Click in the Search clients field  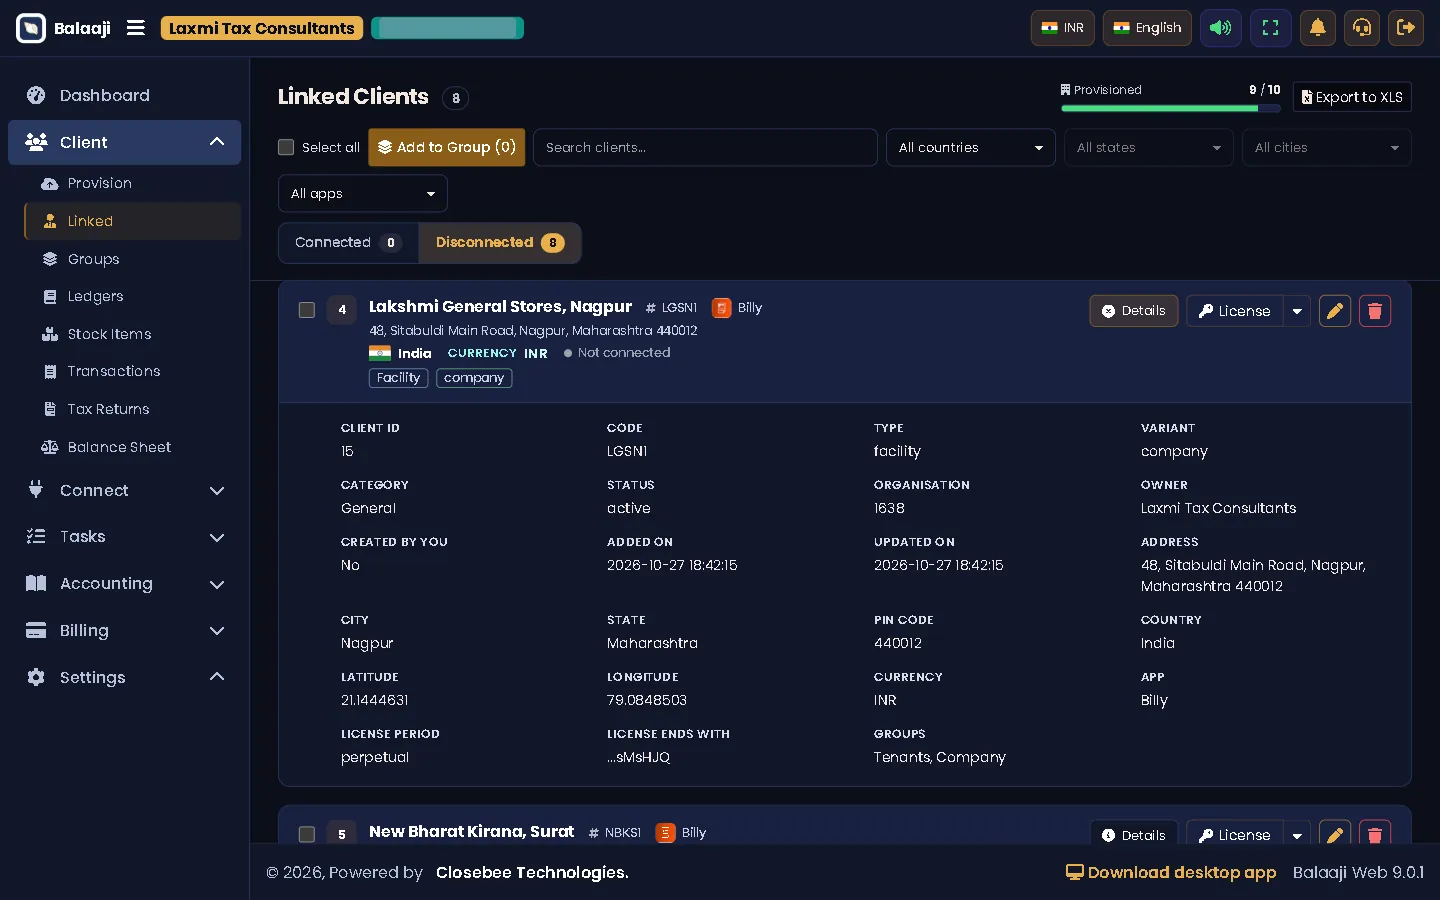click(705, 147)
